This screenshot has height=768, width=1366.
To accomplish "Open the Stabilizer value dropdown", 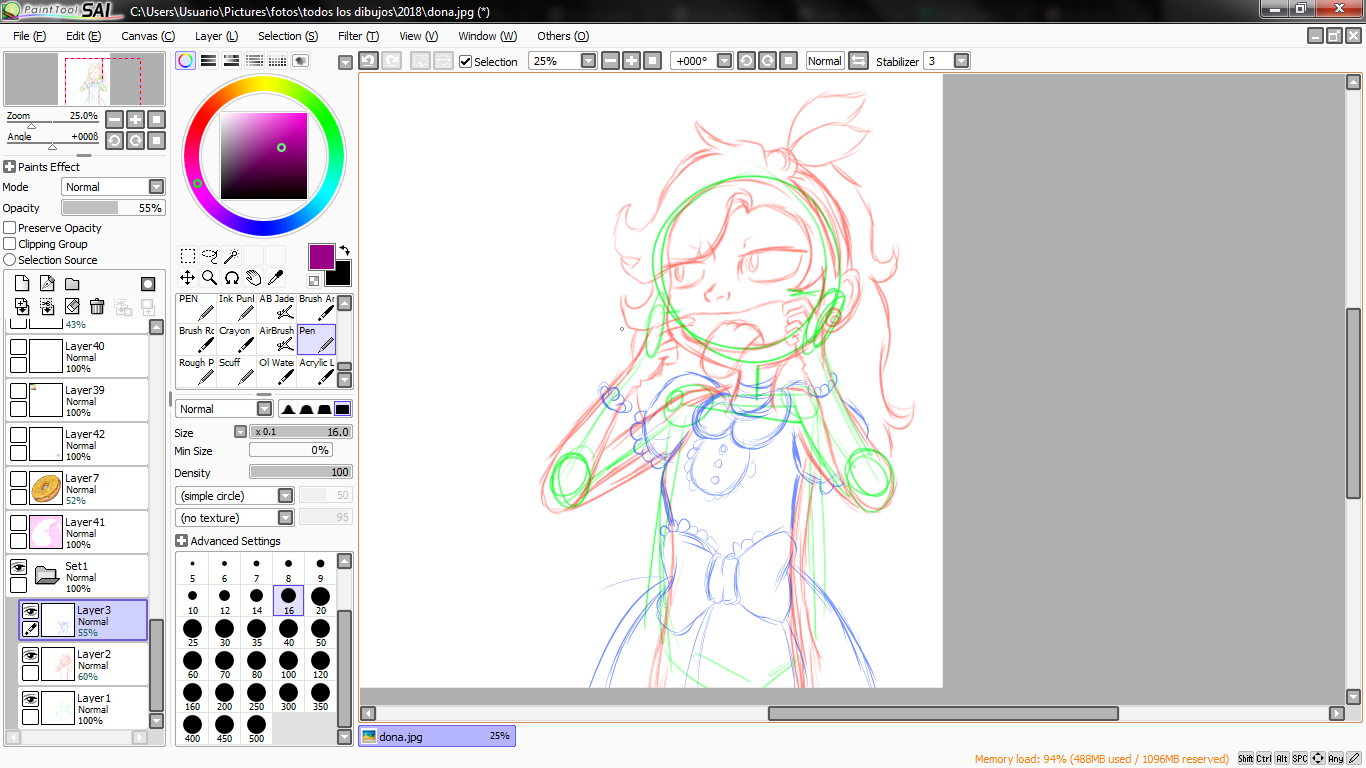I will (x=961, y=61).
